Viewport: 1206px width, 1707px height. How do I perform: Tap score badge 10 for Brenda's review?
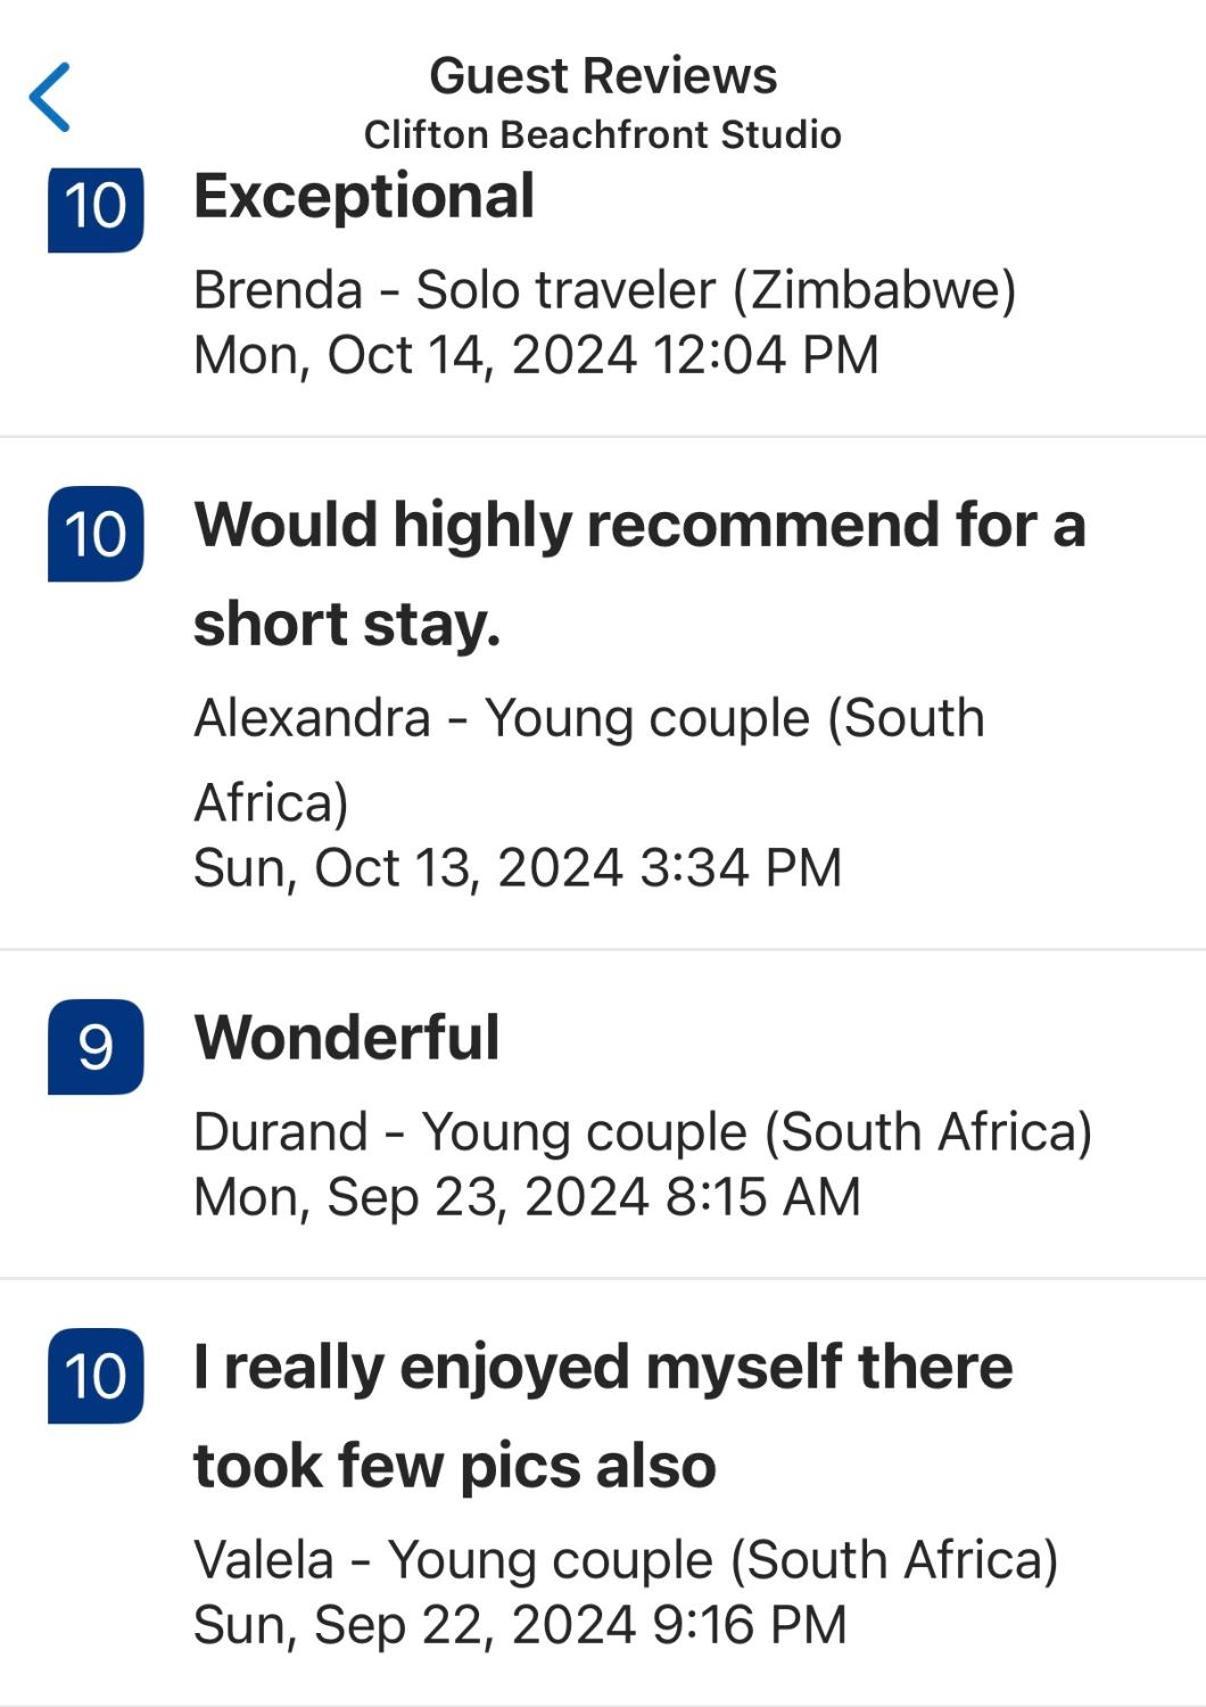click(x=96, y=208)
